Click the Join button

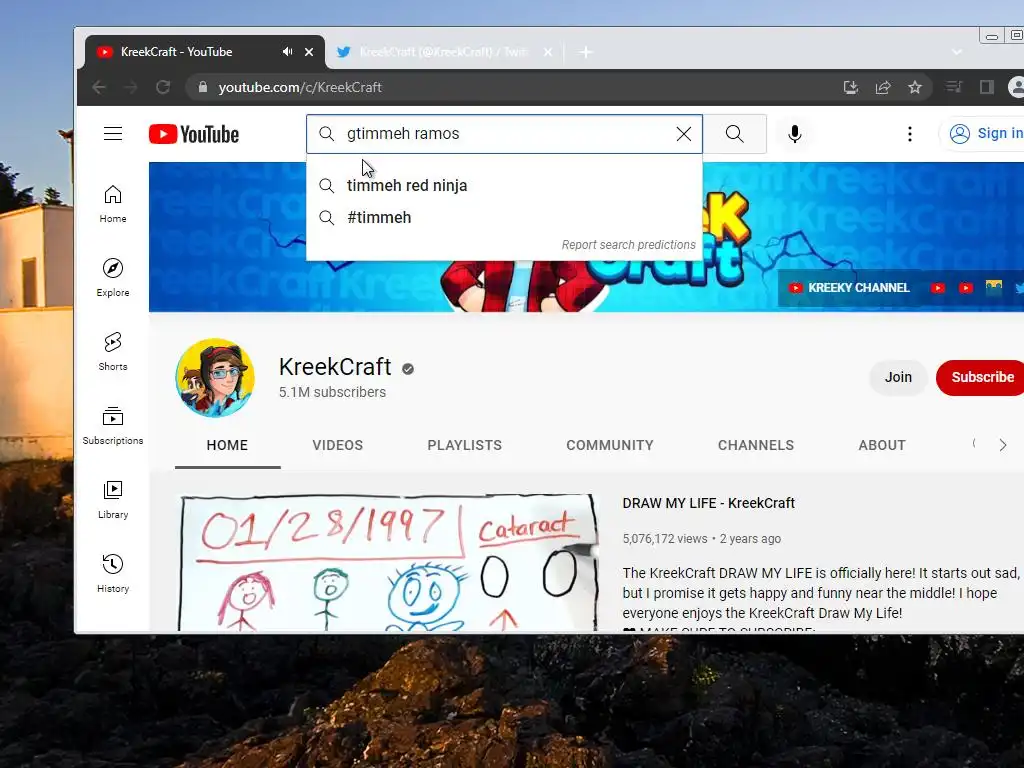(898, 377)
